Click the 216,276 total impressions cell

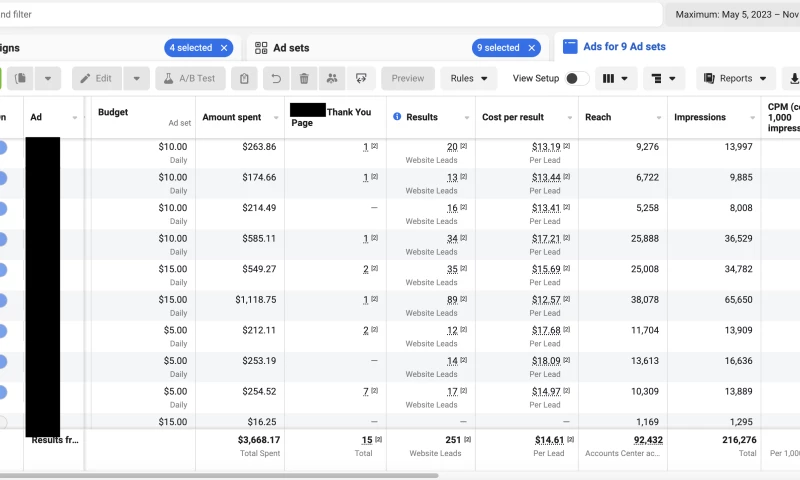click(x=739, y=440)
